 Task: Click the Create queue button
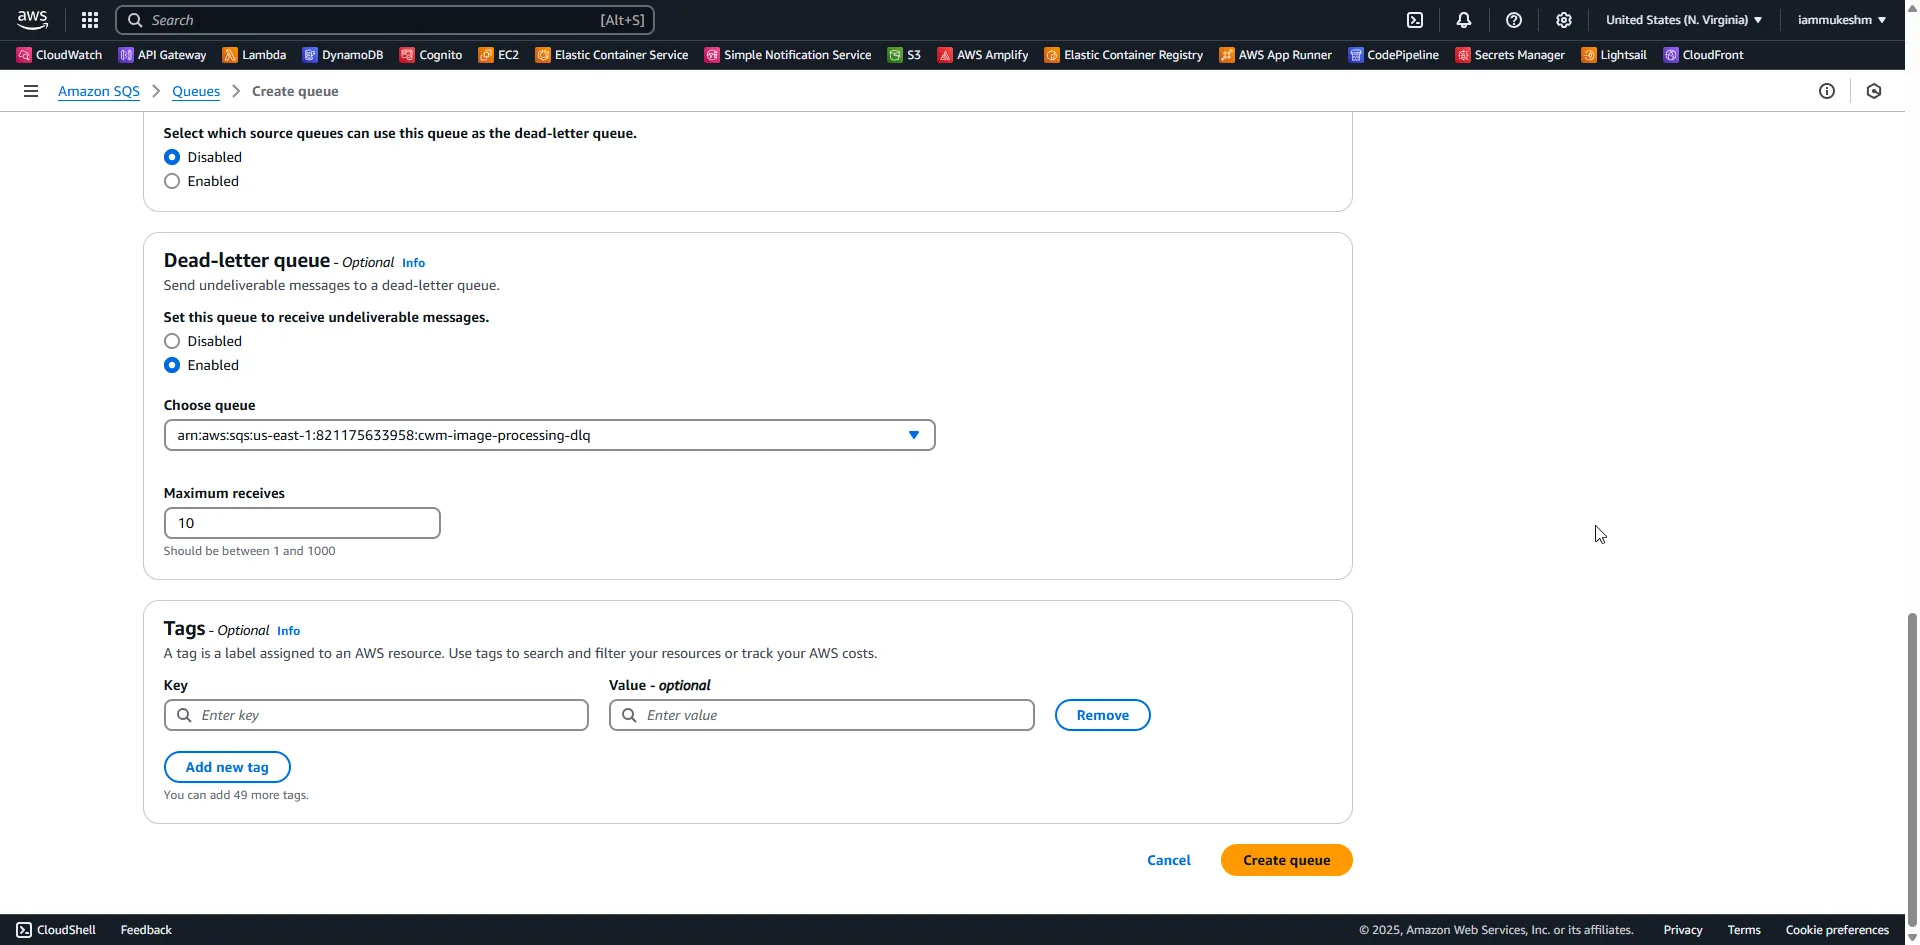1285,859
